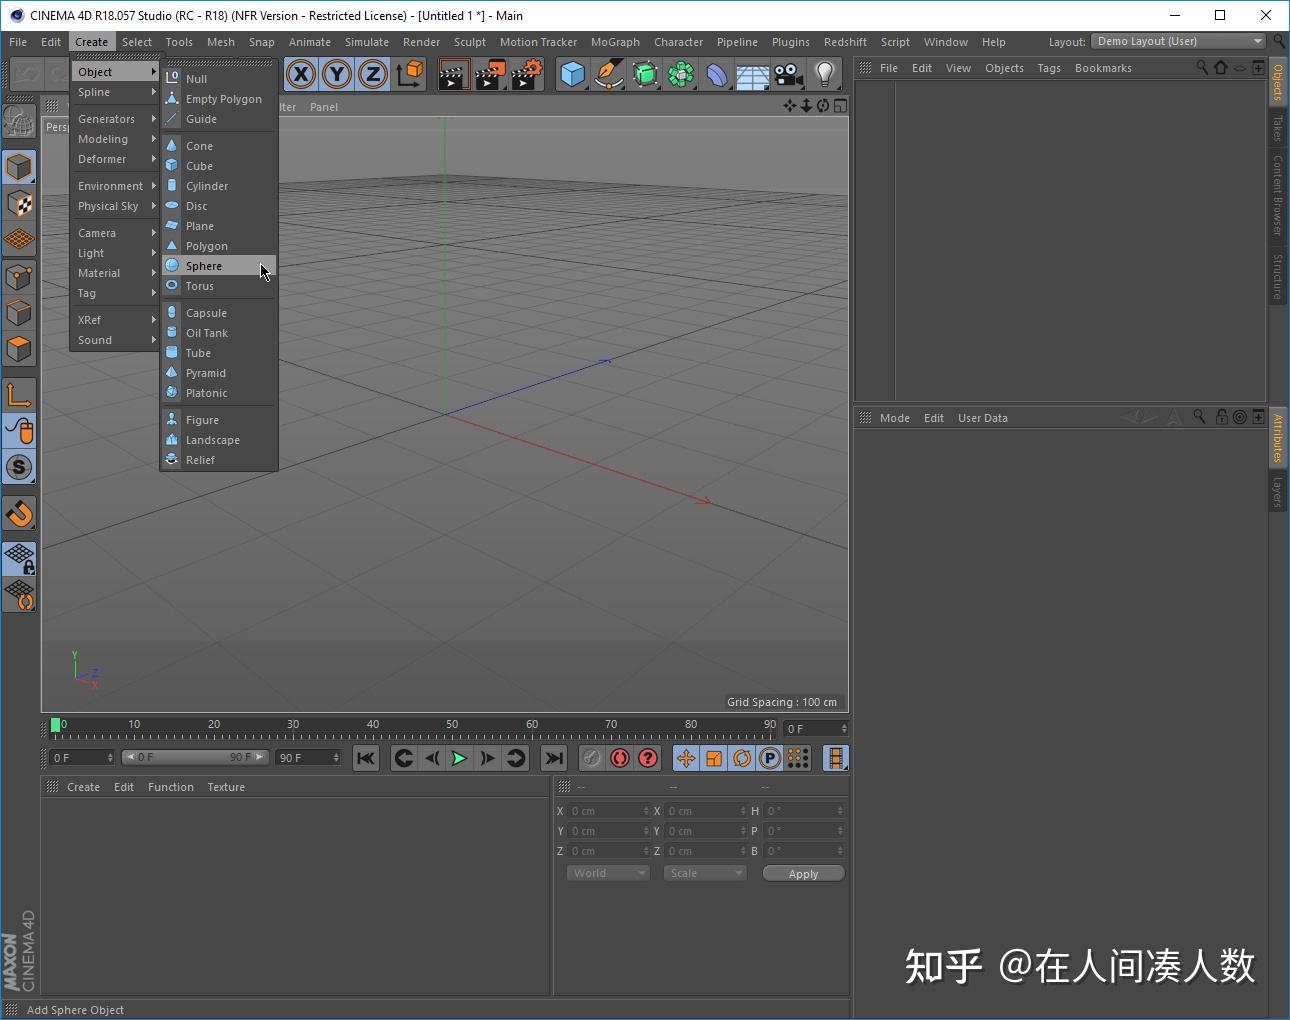Select the Pen spline tool icon

coord(608,74)
